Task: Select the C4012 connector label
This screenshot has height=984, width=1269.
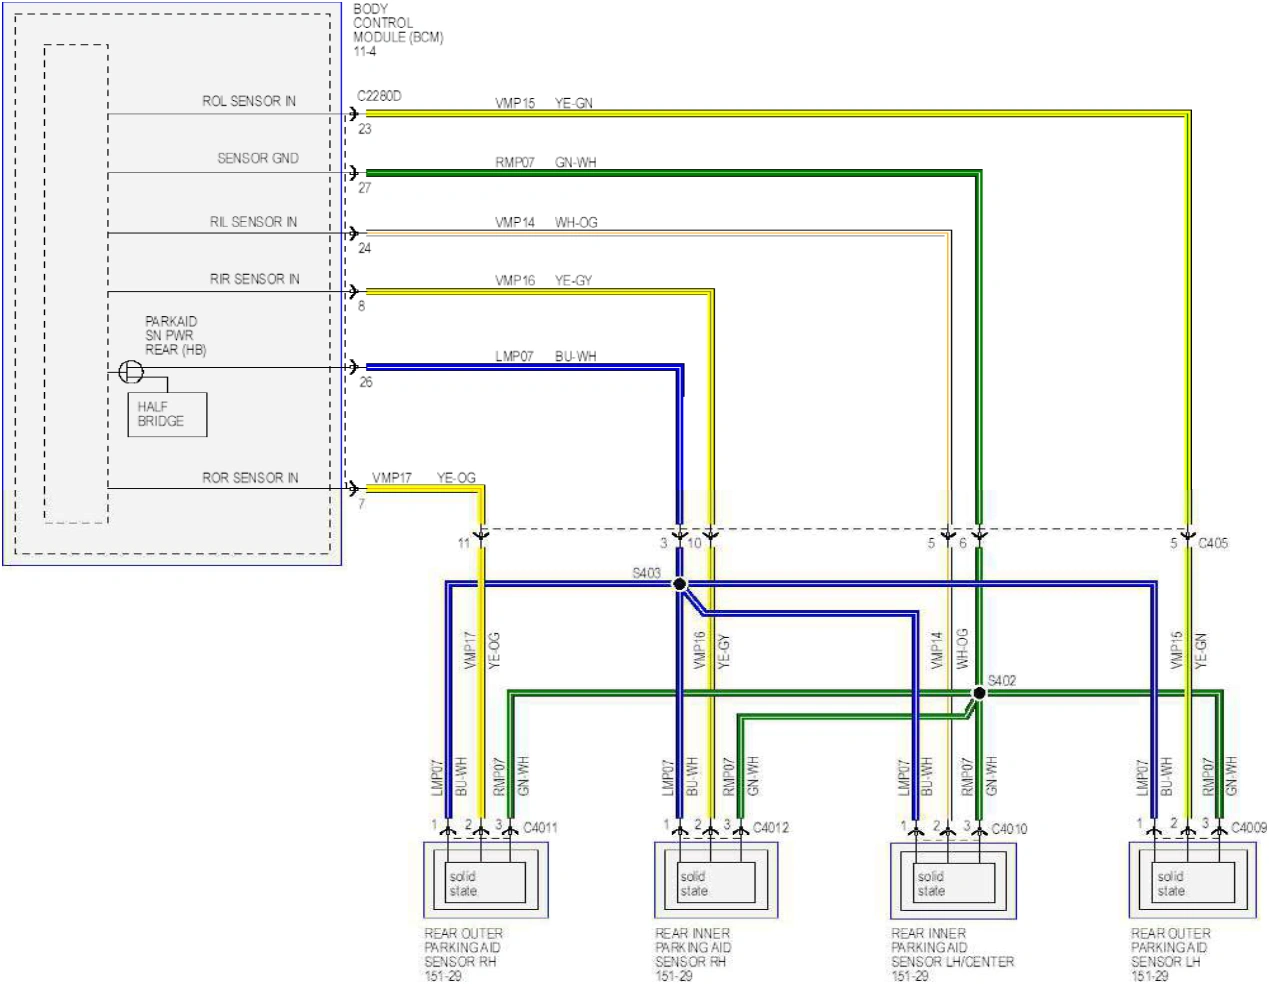Action: (771, 828)
